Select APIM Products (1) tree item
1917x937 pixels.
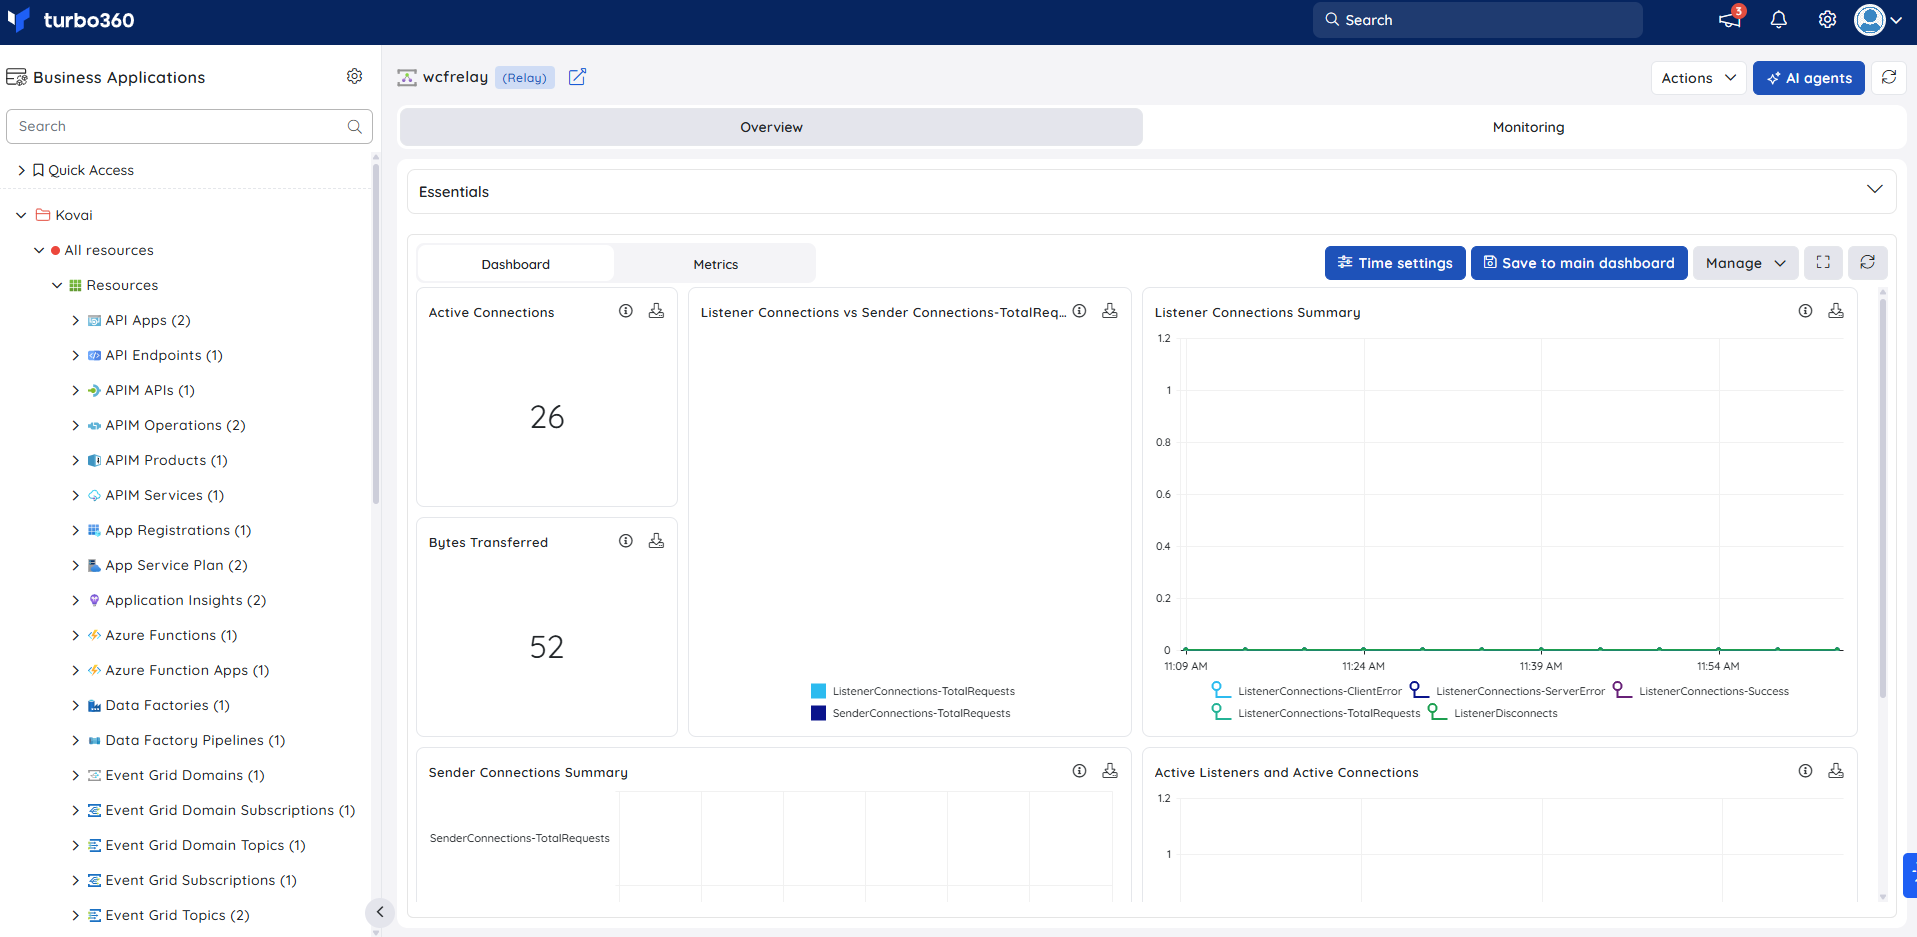tap(166, 460)
